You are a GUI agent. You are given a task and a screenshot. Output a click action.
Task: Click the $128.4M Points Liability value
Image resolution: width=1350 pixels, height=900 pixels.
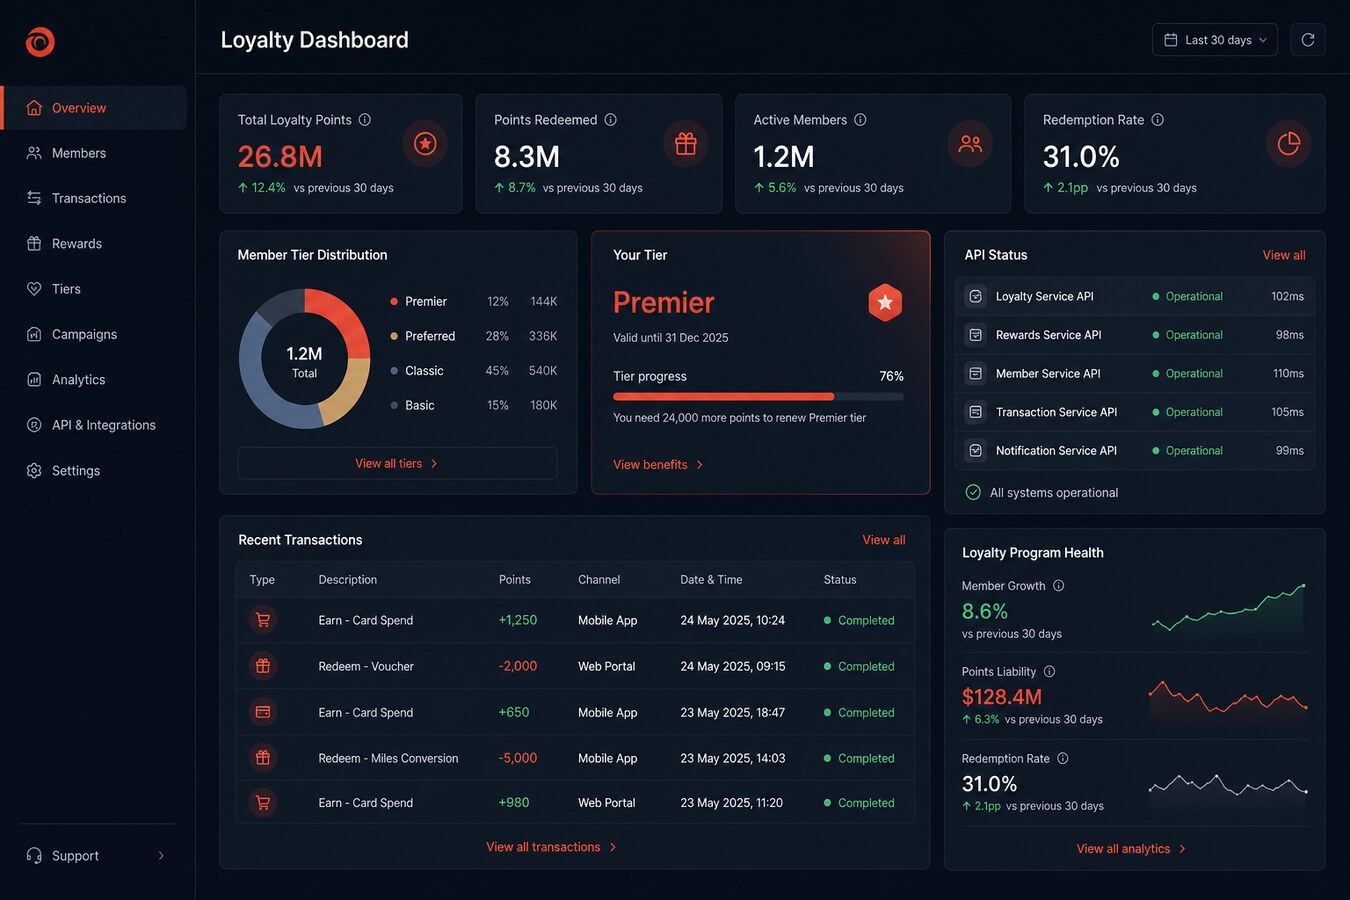(x=1002, y=697)
